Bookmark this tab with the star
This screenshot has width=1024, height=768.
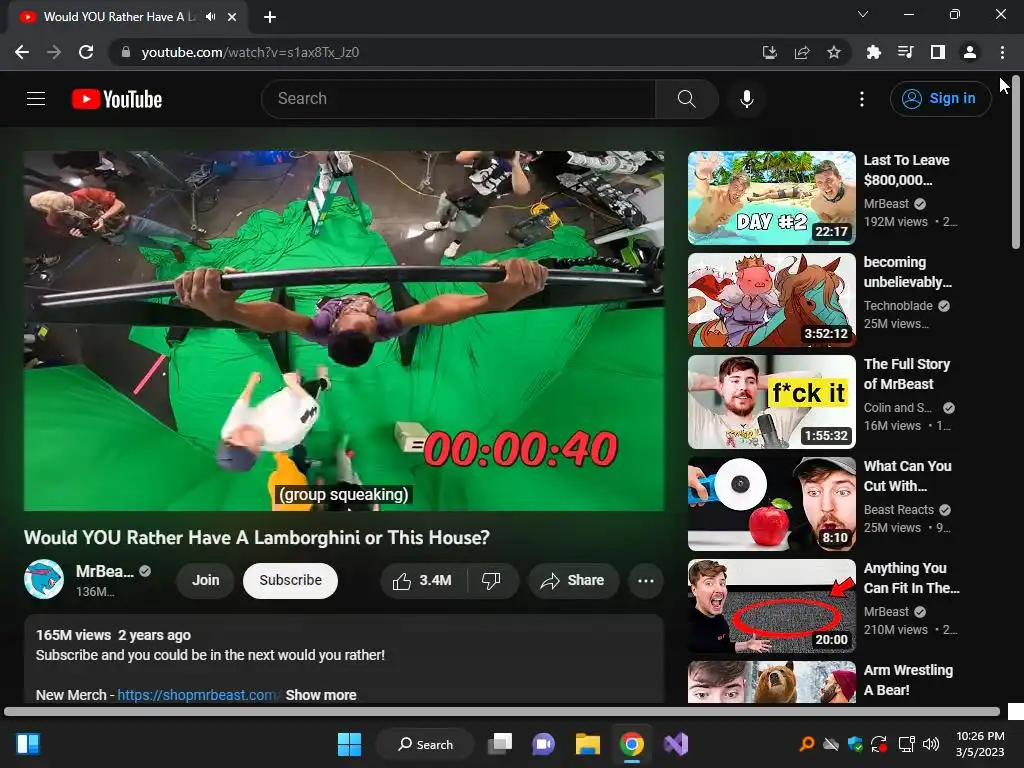coord(834,52)
